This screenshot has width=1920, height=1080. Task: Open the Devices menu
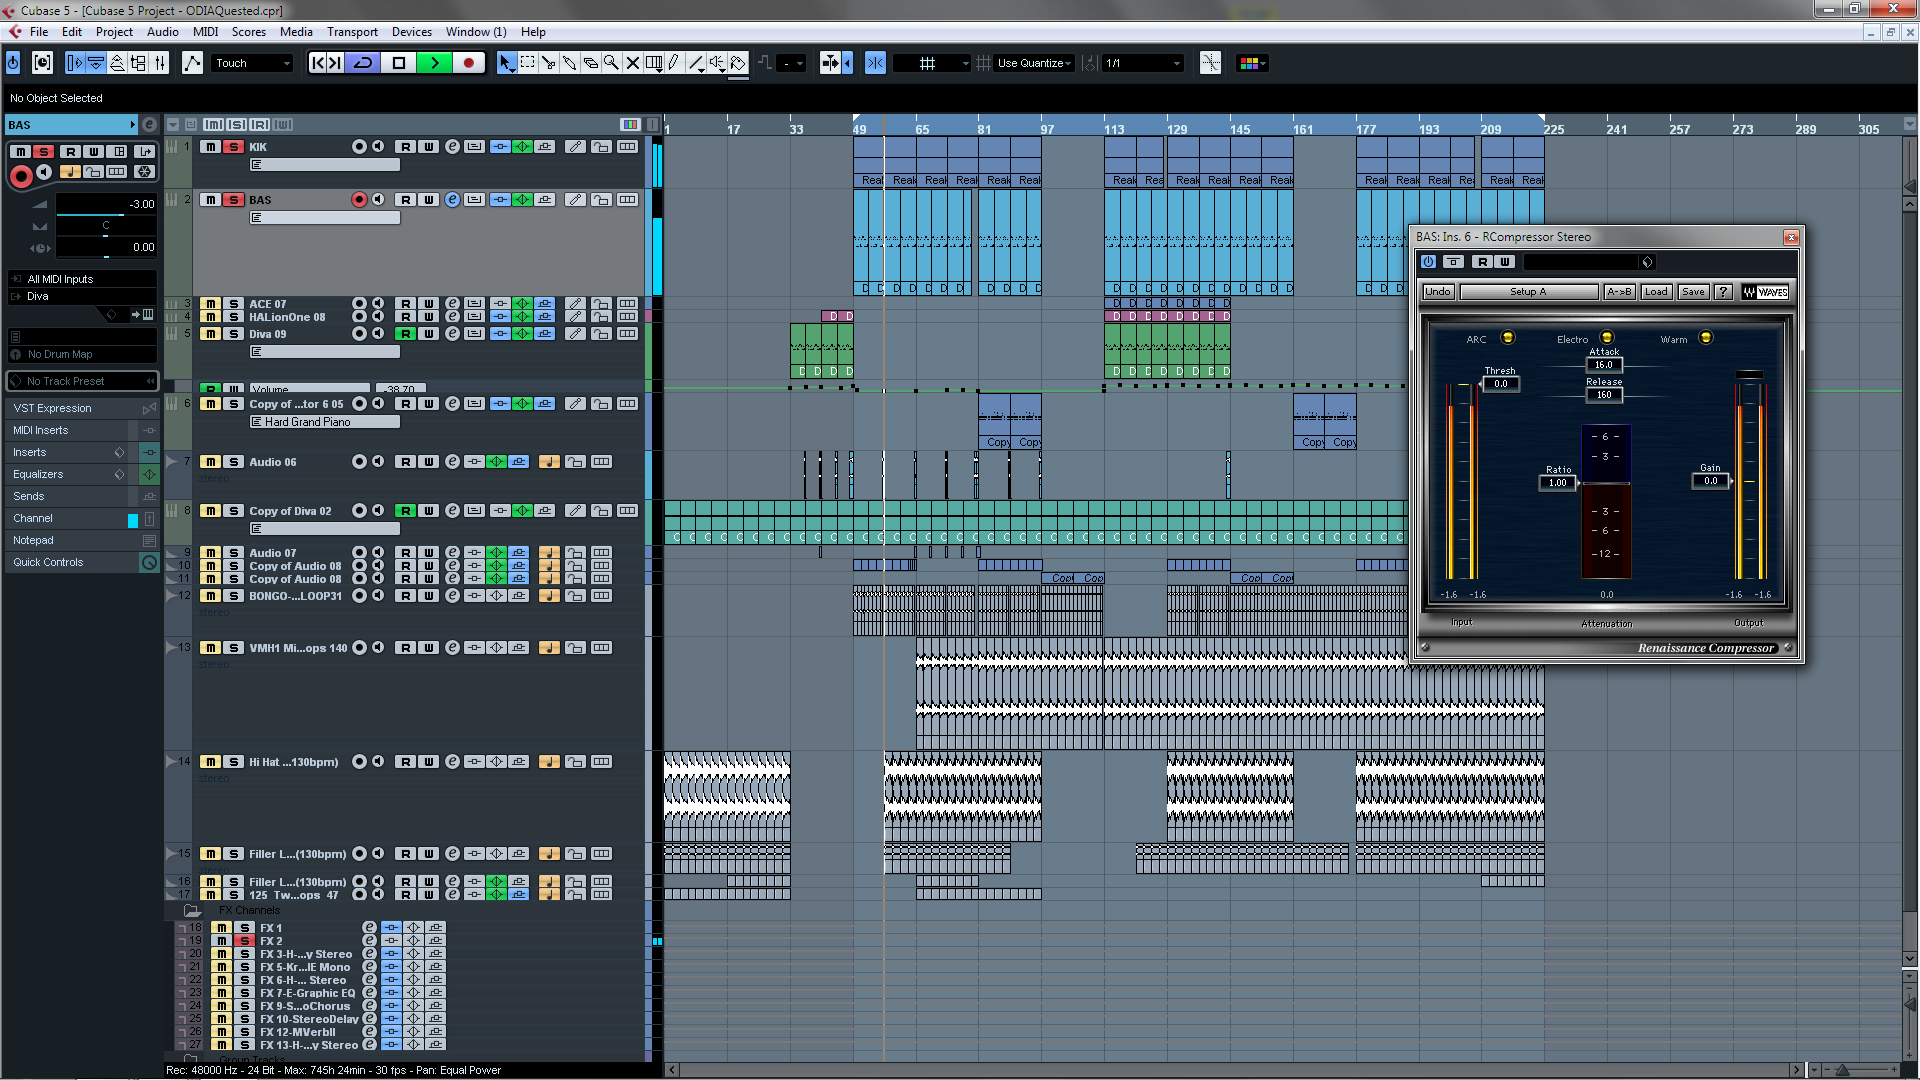[411, 32]
